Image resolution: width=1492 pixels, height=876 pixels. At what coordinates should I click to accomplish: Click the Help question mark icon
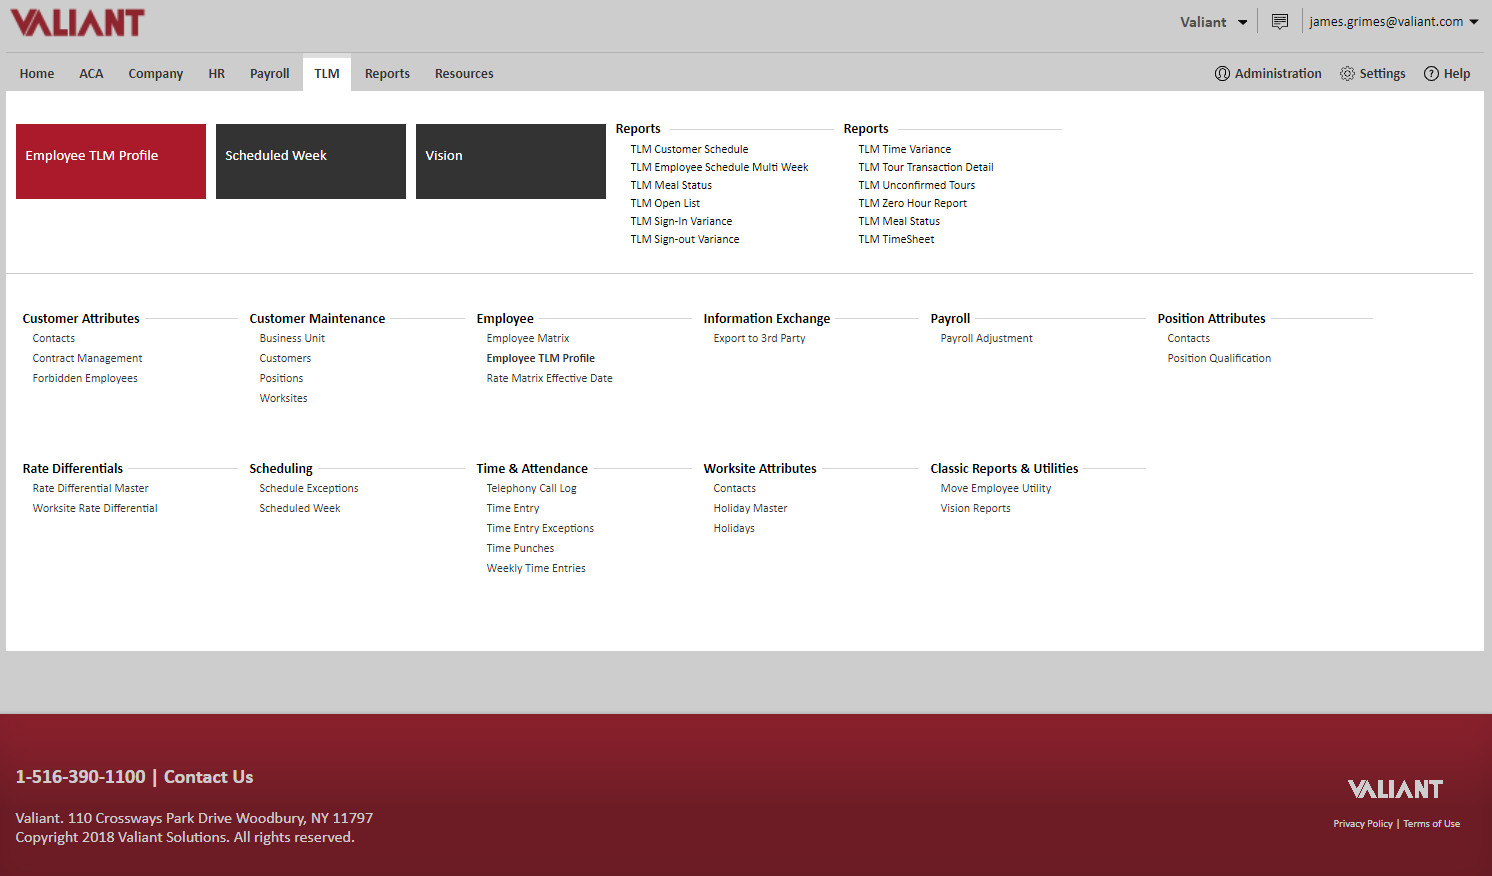[1431, 73]
